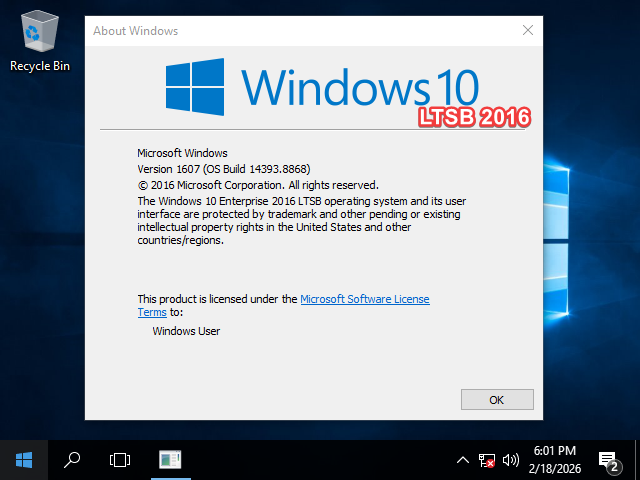Open taskbar search magnifier

(72, 460)
